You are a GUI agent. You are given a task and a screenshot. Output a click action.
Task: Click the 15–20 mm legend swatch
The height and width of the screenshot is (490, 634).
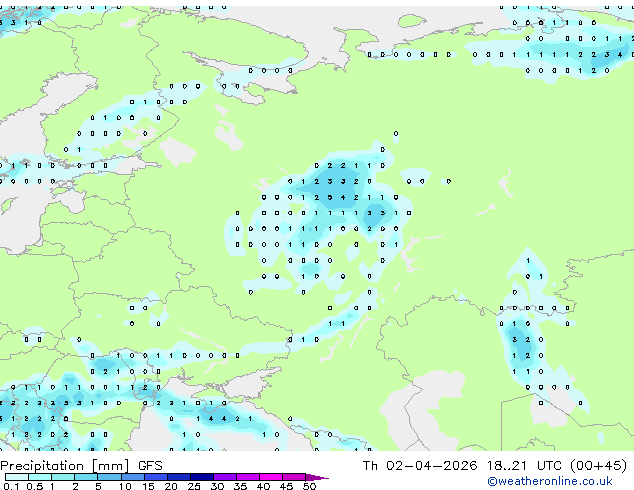click(x=156, y=477)
